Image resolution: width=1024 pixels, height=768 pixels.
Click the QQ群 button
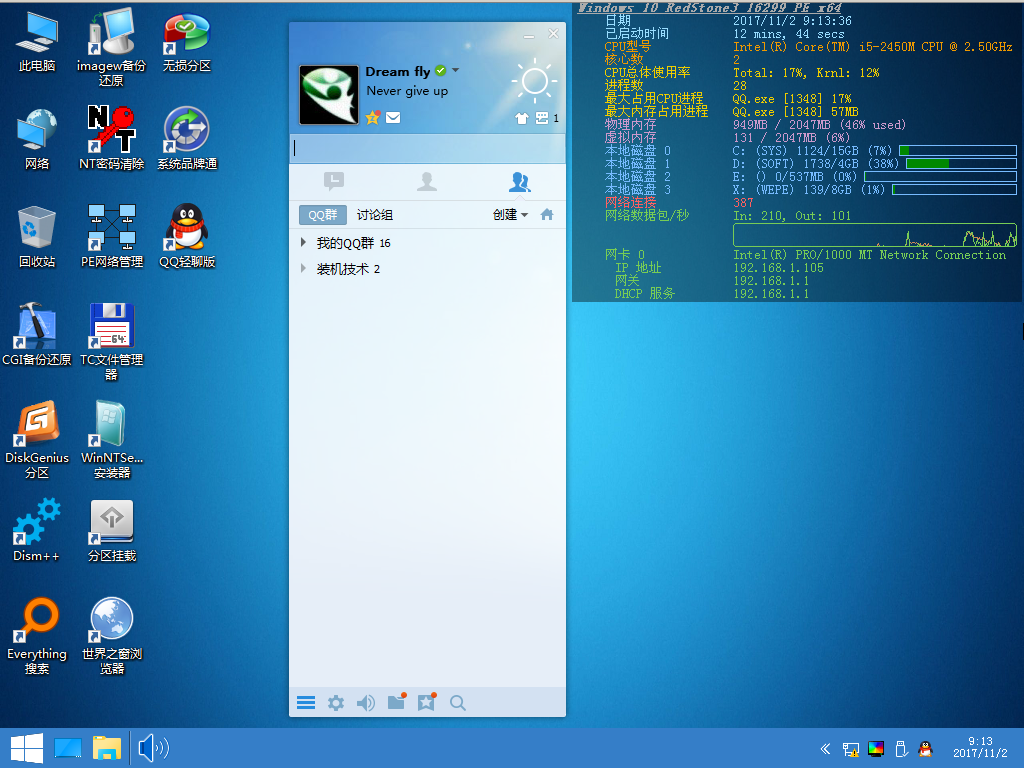(322, 215)
